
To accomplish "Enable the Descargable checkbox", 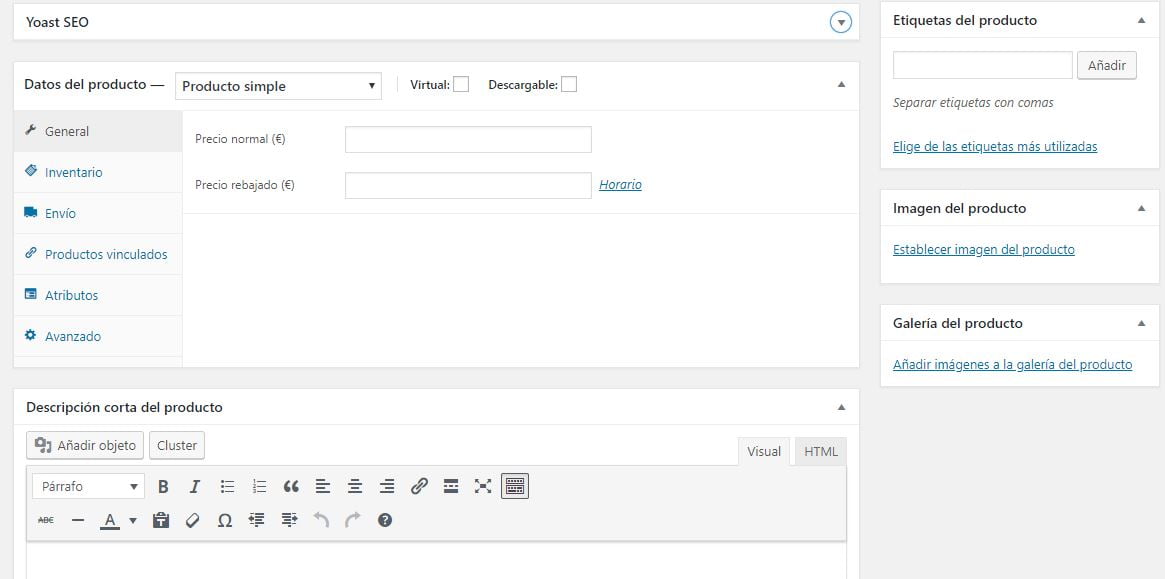I will pos(569,84).
